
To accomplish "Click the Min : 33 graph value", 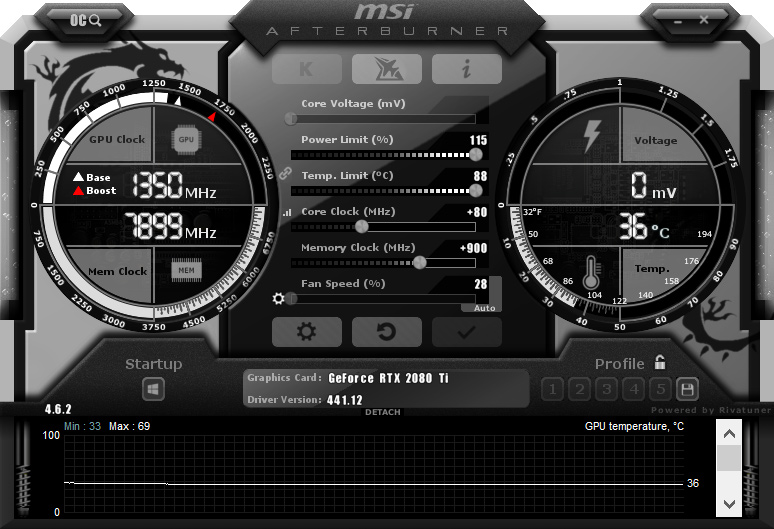I will click(82, 426).
